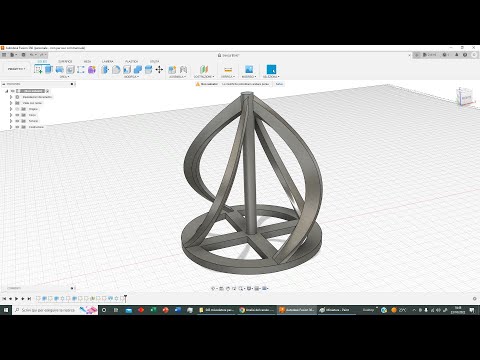Click the Orbit navigation tool
This screenshot has height=360, width=480.
(213, 288)
